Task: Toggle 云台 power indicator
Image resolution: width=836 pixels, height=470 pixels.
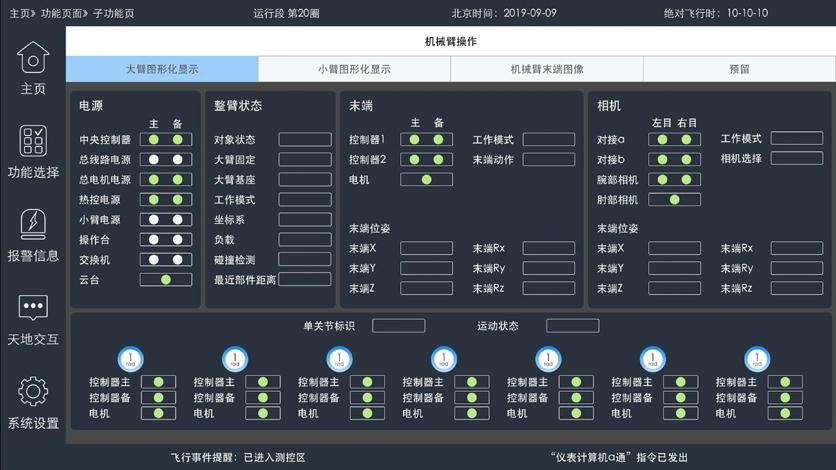Action: tap(166, 280)
